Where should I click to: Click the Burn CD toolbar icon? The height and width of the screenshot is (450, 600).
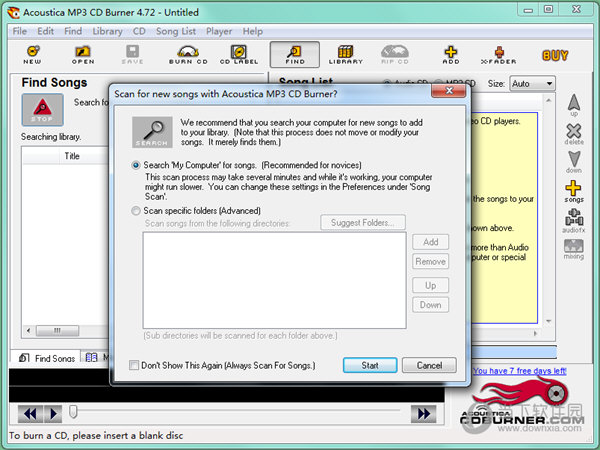[x=188, y=55]
